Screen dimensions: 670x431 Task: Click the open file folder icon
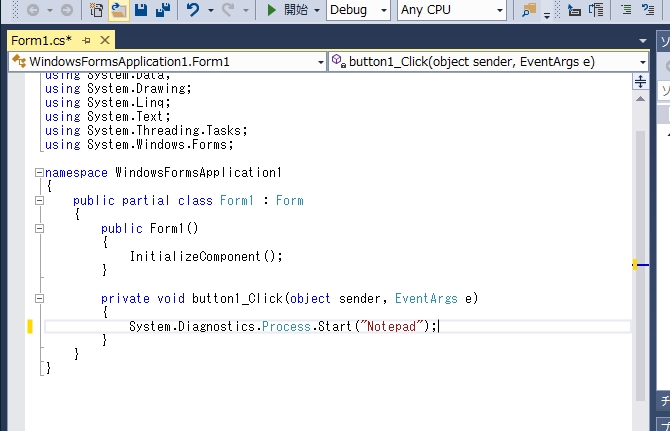[x=118, y=10]
